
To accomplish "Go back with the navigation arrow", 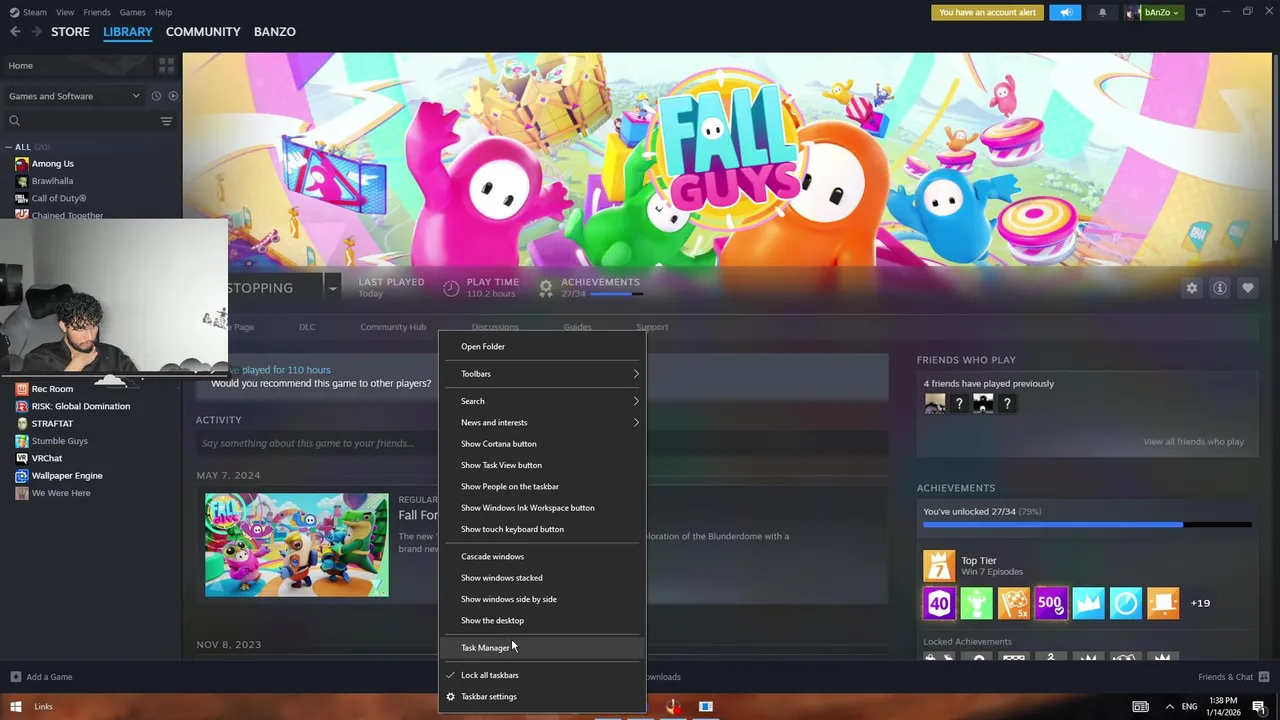I will click(15, 32).
